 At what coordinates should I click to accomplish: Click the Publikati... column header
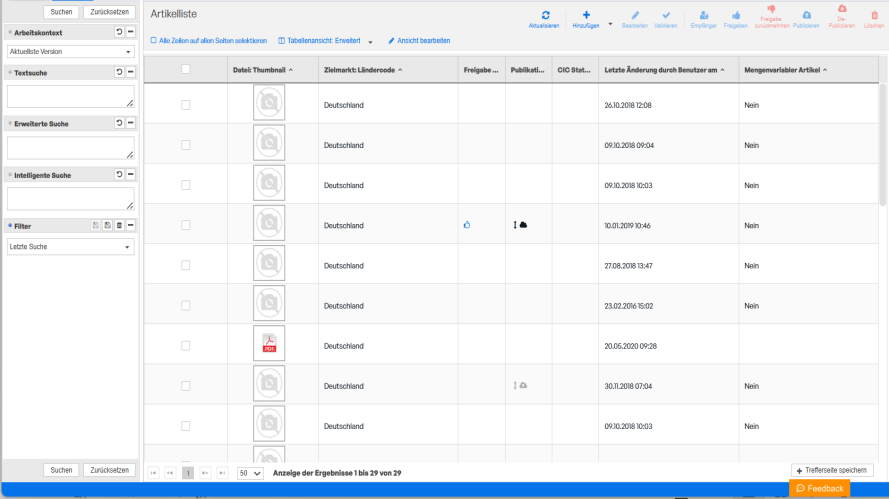point(527,70)
